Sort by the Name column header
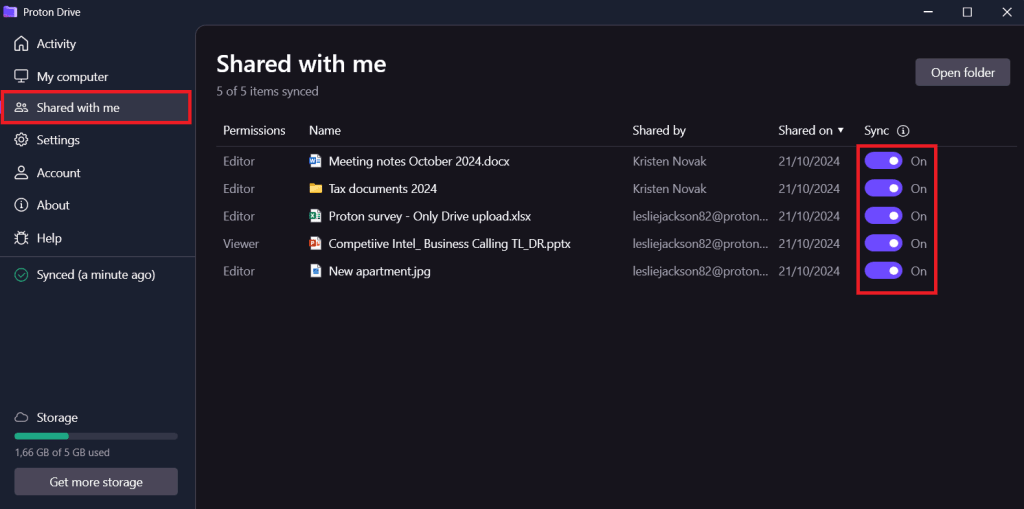Viewport: 1024px width, 509px height. point(325,131)
